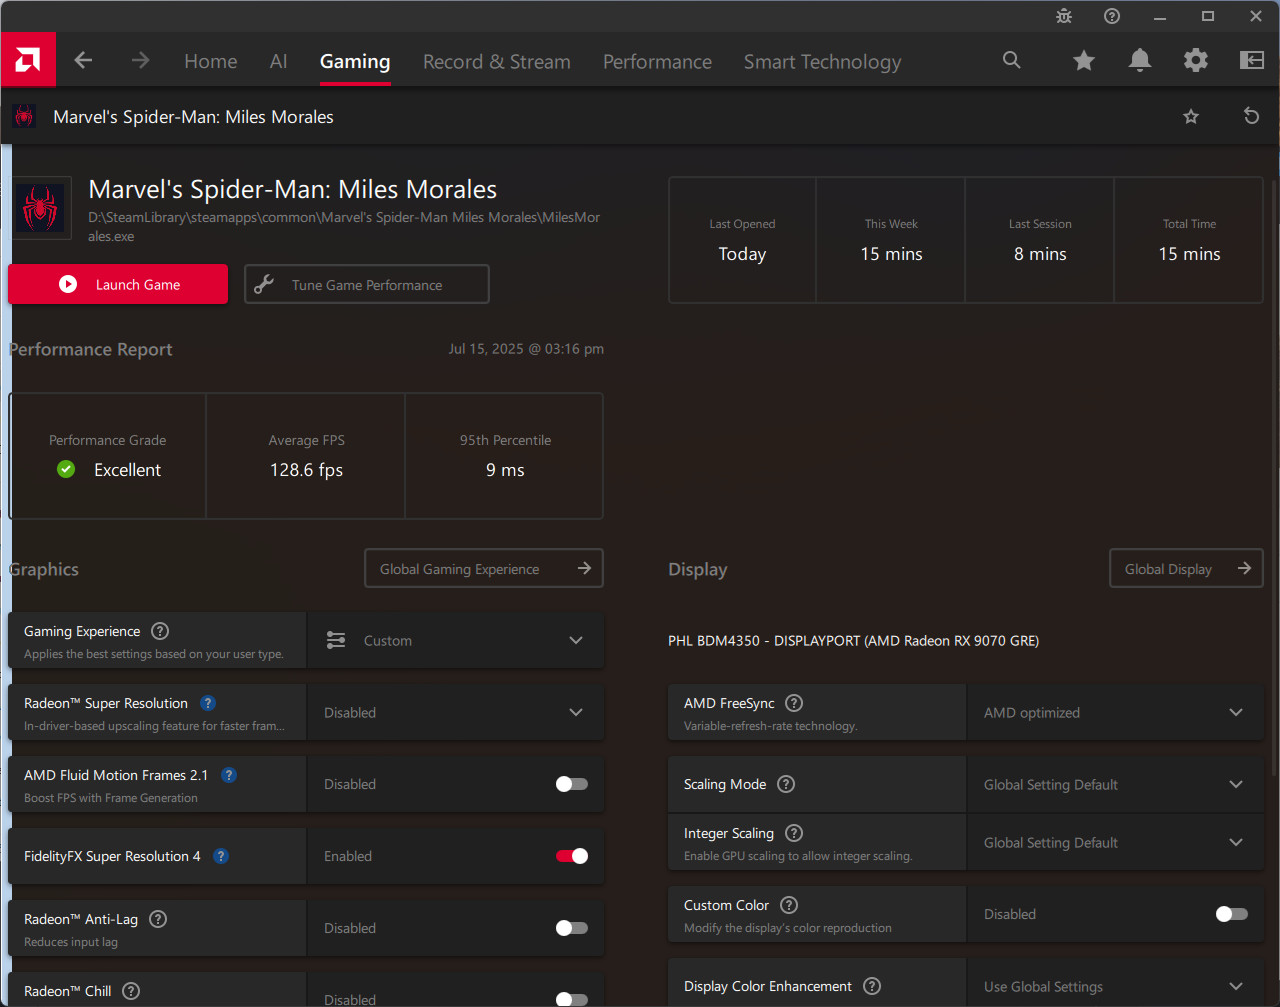Select the Gaming tab
Image resolution: width=1280 pixels, height=1007 pixels.
coord(355,61)
